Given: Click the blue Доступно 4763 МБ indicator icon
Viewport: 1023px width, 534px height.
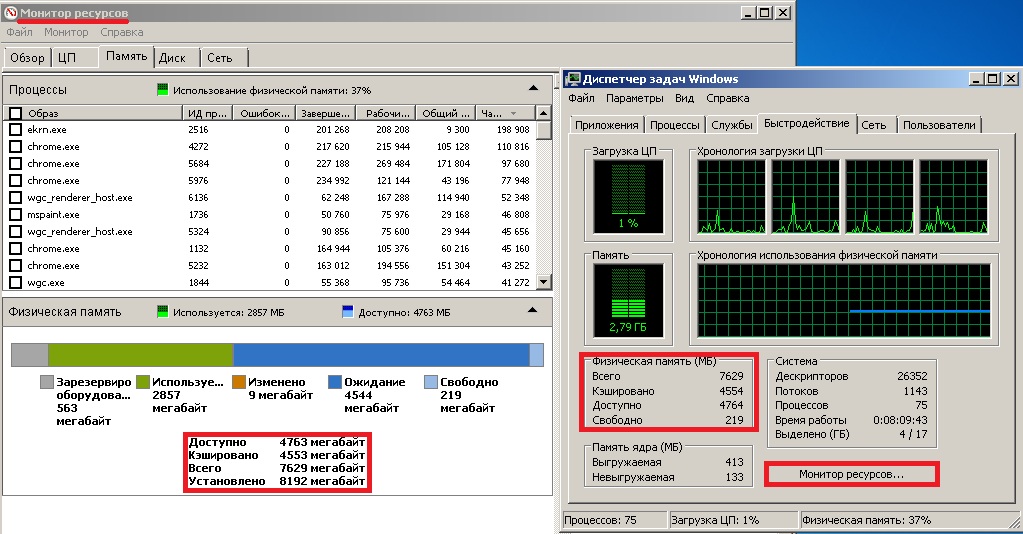Looking at the screenshot, I should pyautogui.click(x=348, y=312).
